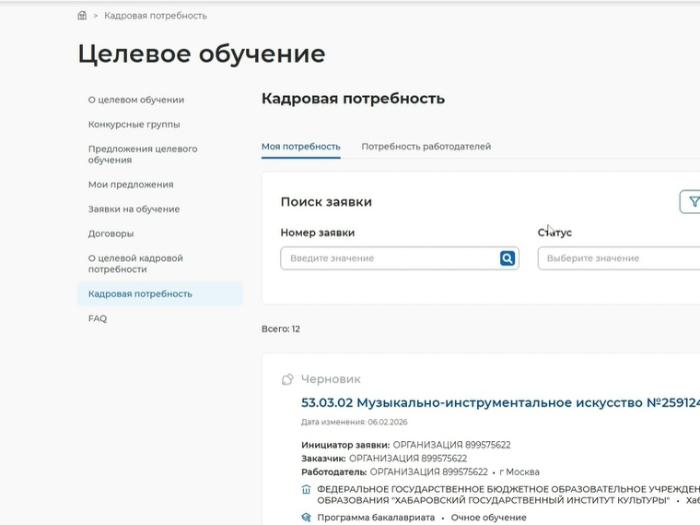Image resolution: width=700 pixels, height=525 pixels.
Task: Open Заявки на обучение
Action: (134, 209)
